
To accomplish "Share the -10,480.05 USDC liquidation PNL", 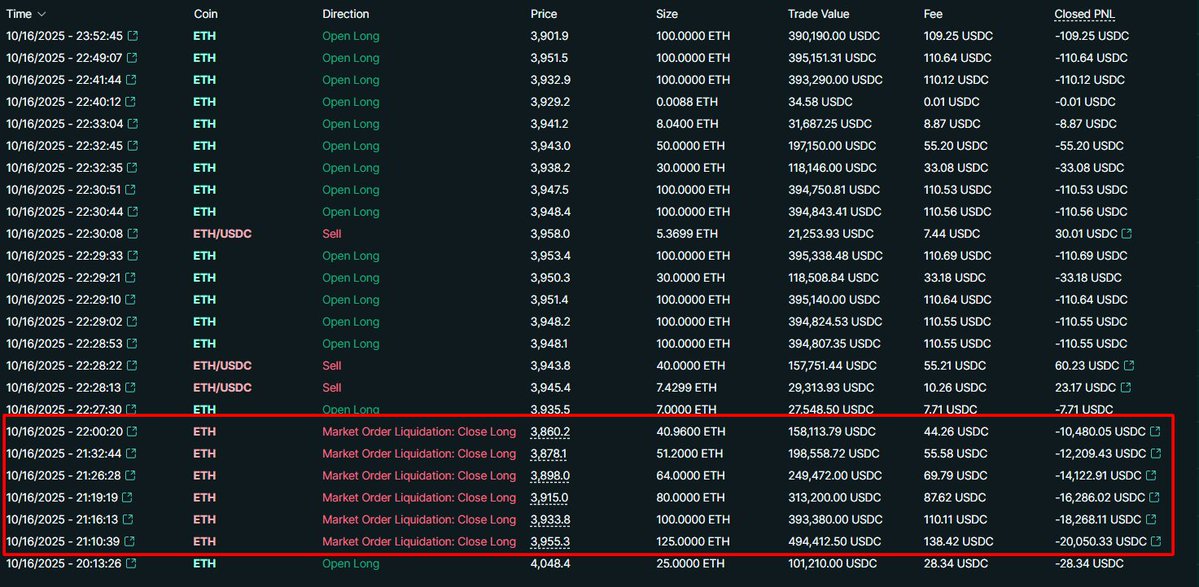I will pyautogui.click(x=1156, y=432).
